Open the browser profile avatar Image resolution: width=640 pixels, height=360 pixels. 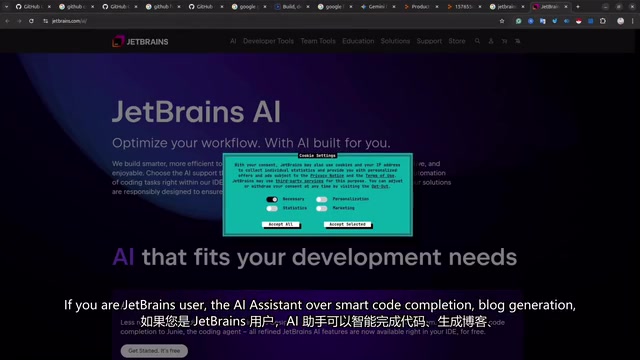pos(620,21)
